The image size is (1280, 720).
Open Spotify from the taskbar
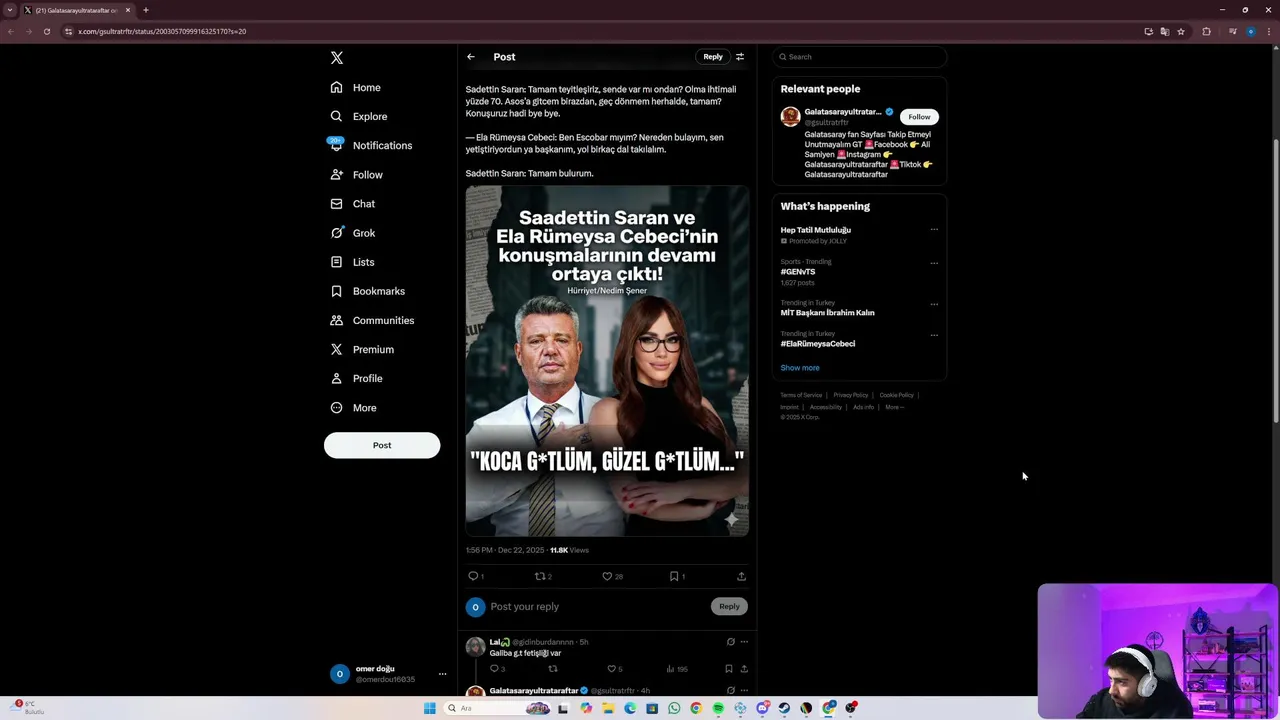click(x=718, y=708)
